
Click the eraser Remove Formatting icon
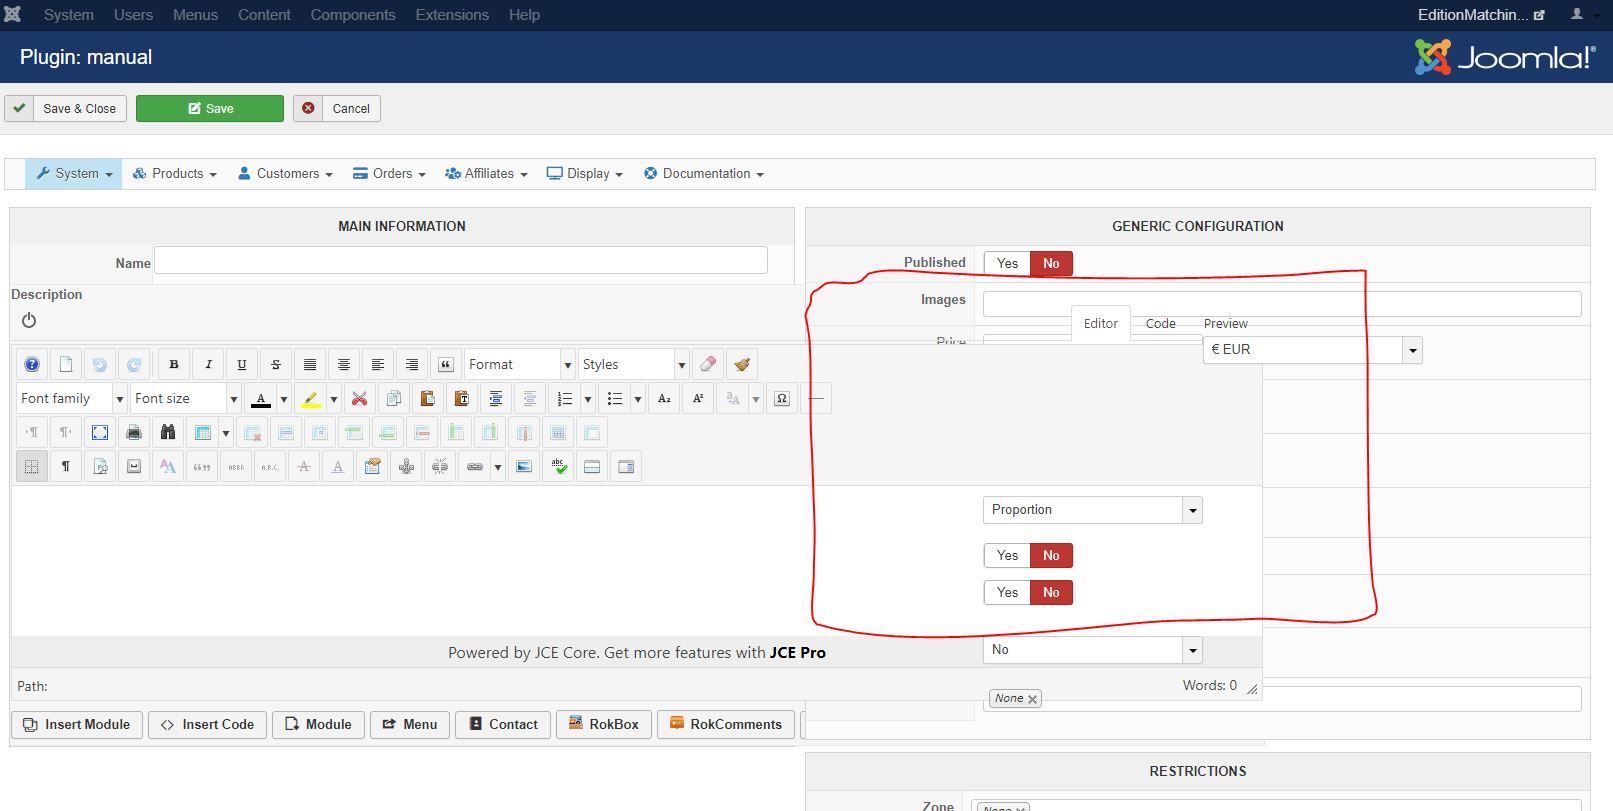tap(708, 364)
